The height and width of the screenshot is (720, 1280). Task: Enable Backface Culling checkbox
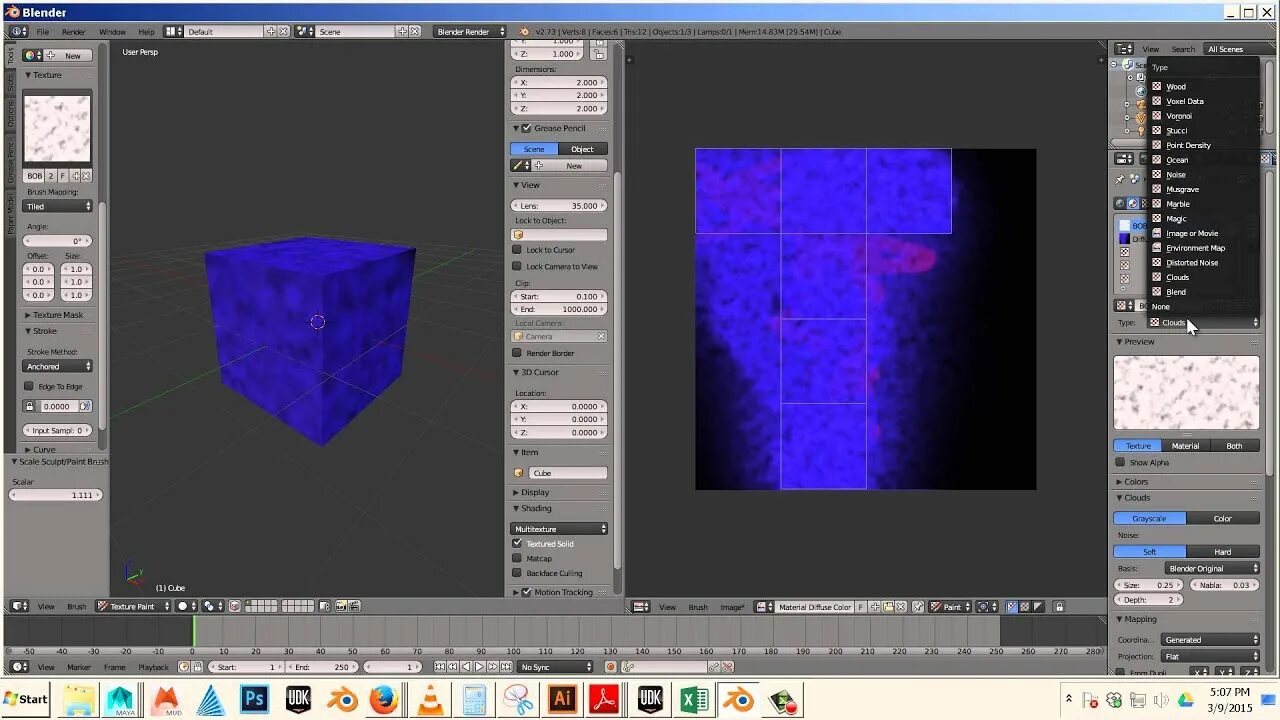pyautogui.click(x=517, y=573)
